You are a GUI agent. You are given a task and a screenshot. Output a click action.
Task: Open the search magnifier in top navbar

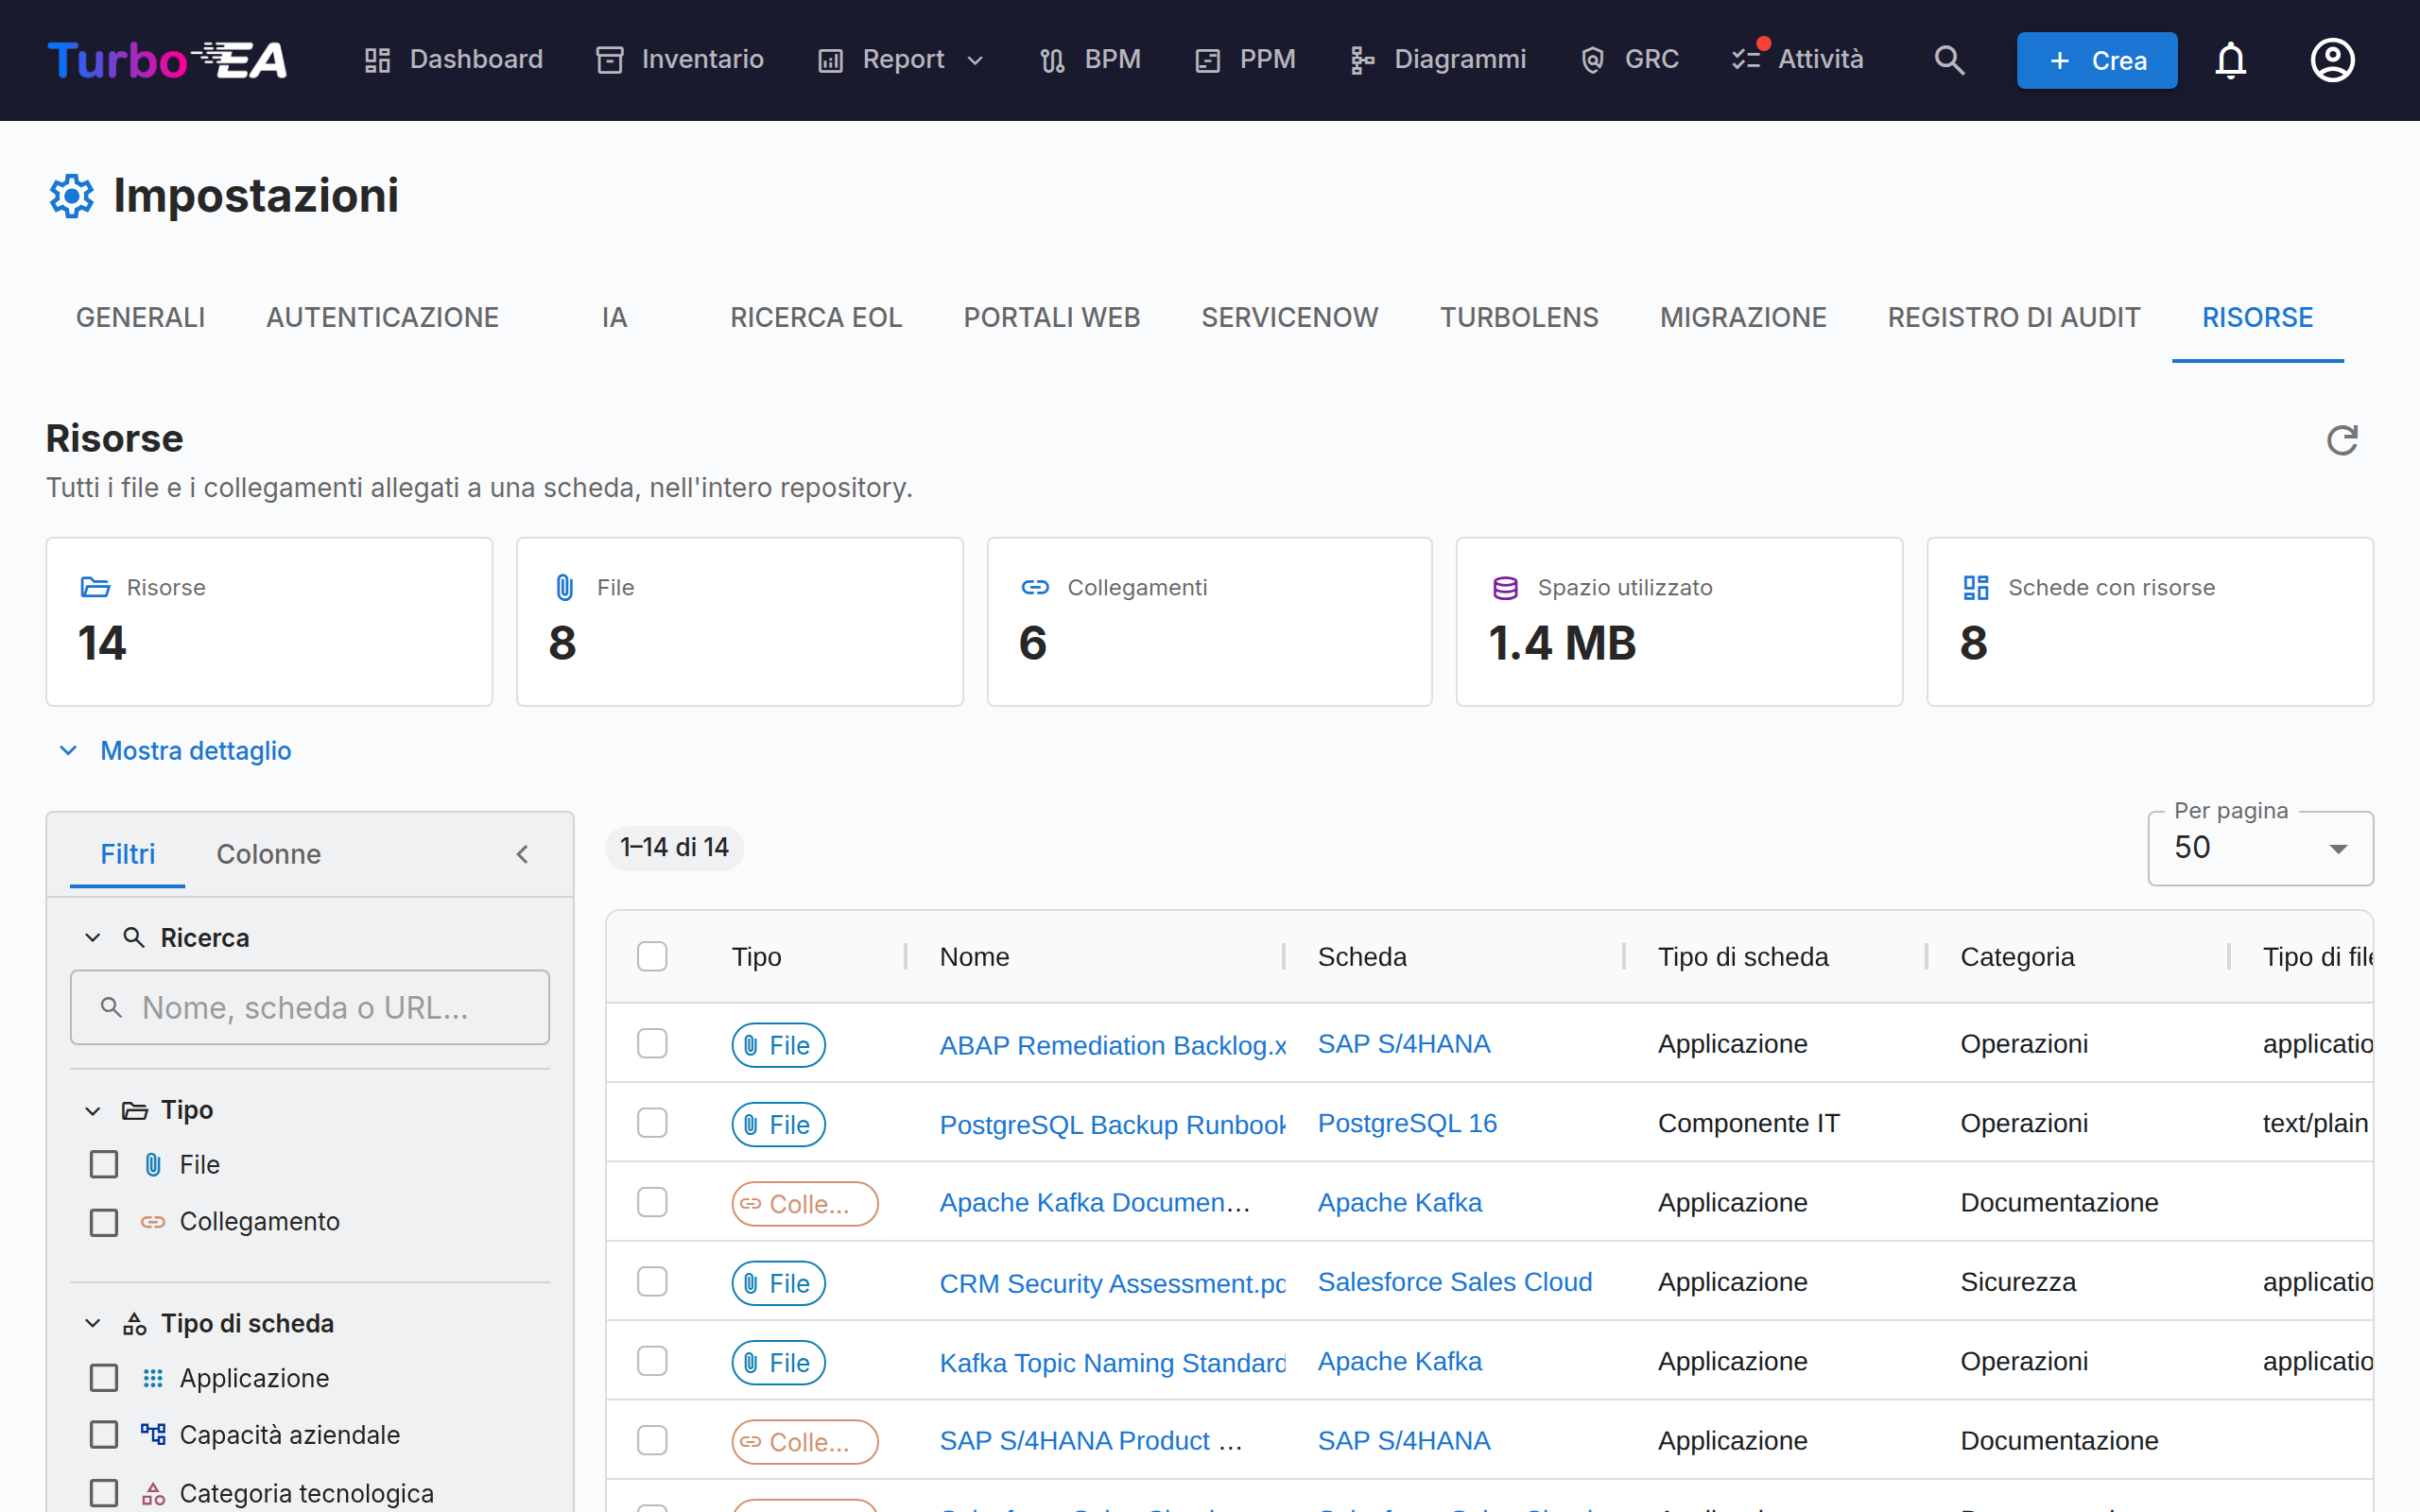click(x=1949, y=60)
